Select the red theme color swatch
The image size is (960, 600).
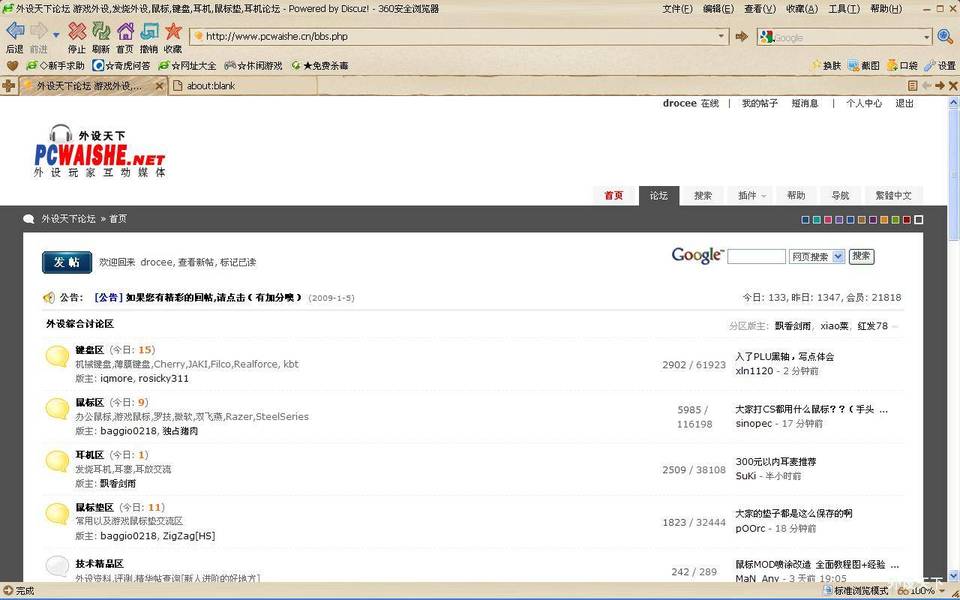907,220
